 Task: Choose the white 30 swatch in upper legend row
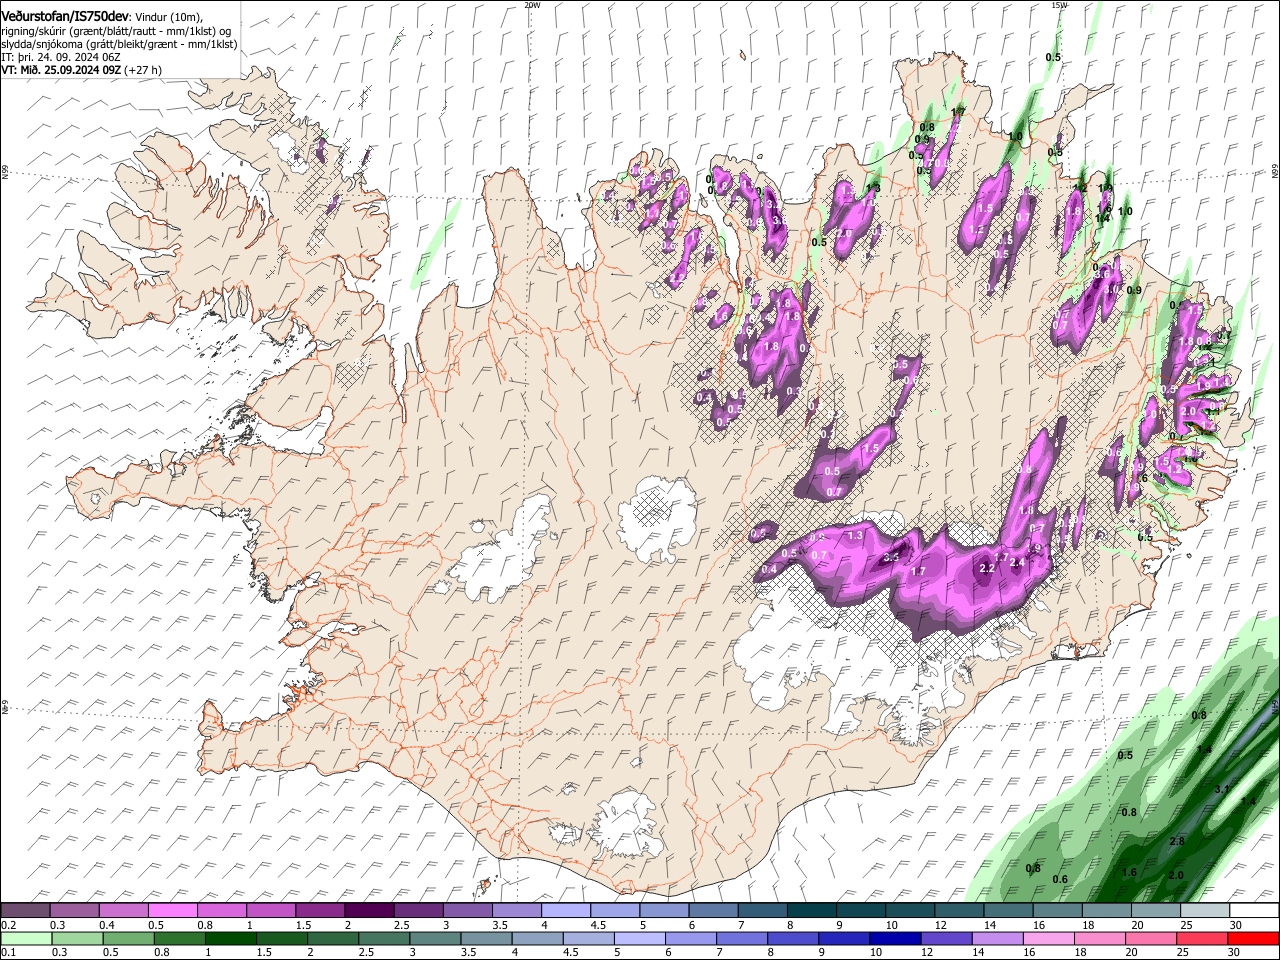[x=1253, y=910]
